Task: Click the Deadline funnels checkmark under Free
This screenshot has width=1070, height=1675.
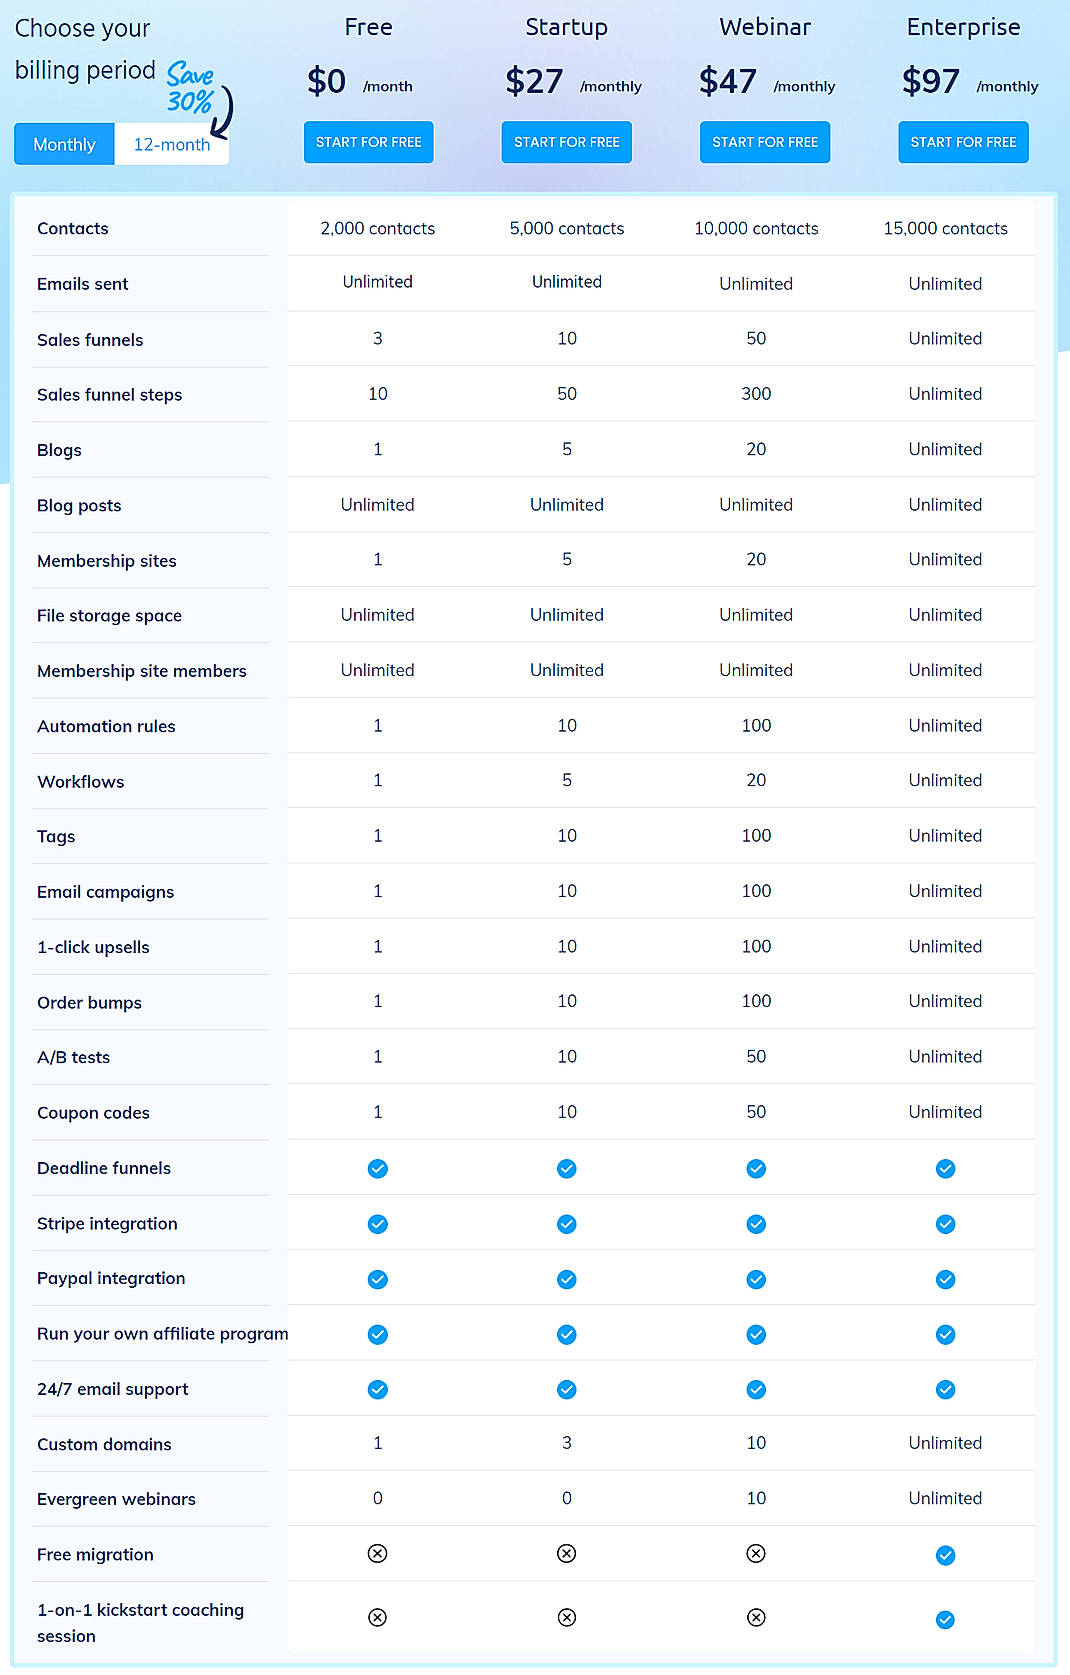Action: click(377, 1168)
